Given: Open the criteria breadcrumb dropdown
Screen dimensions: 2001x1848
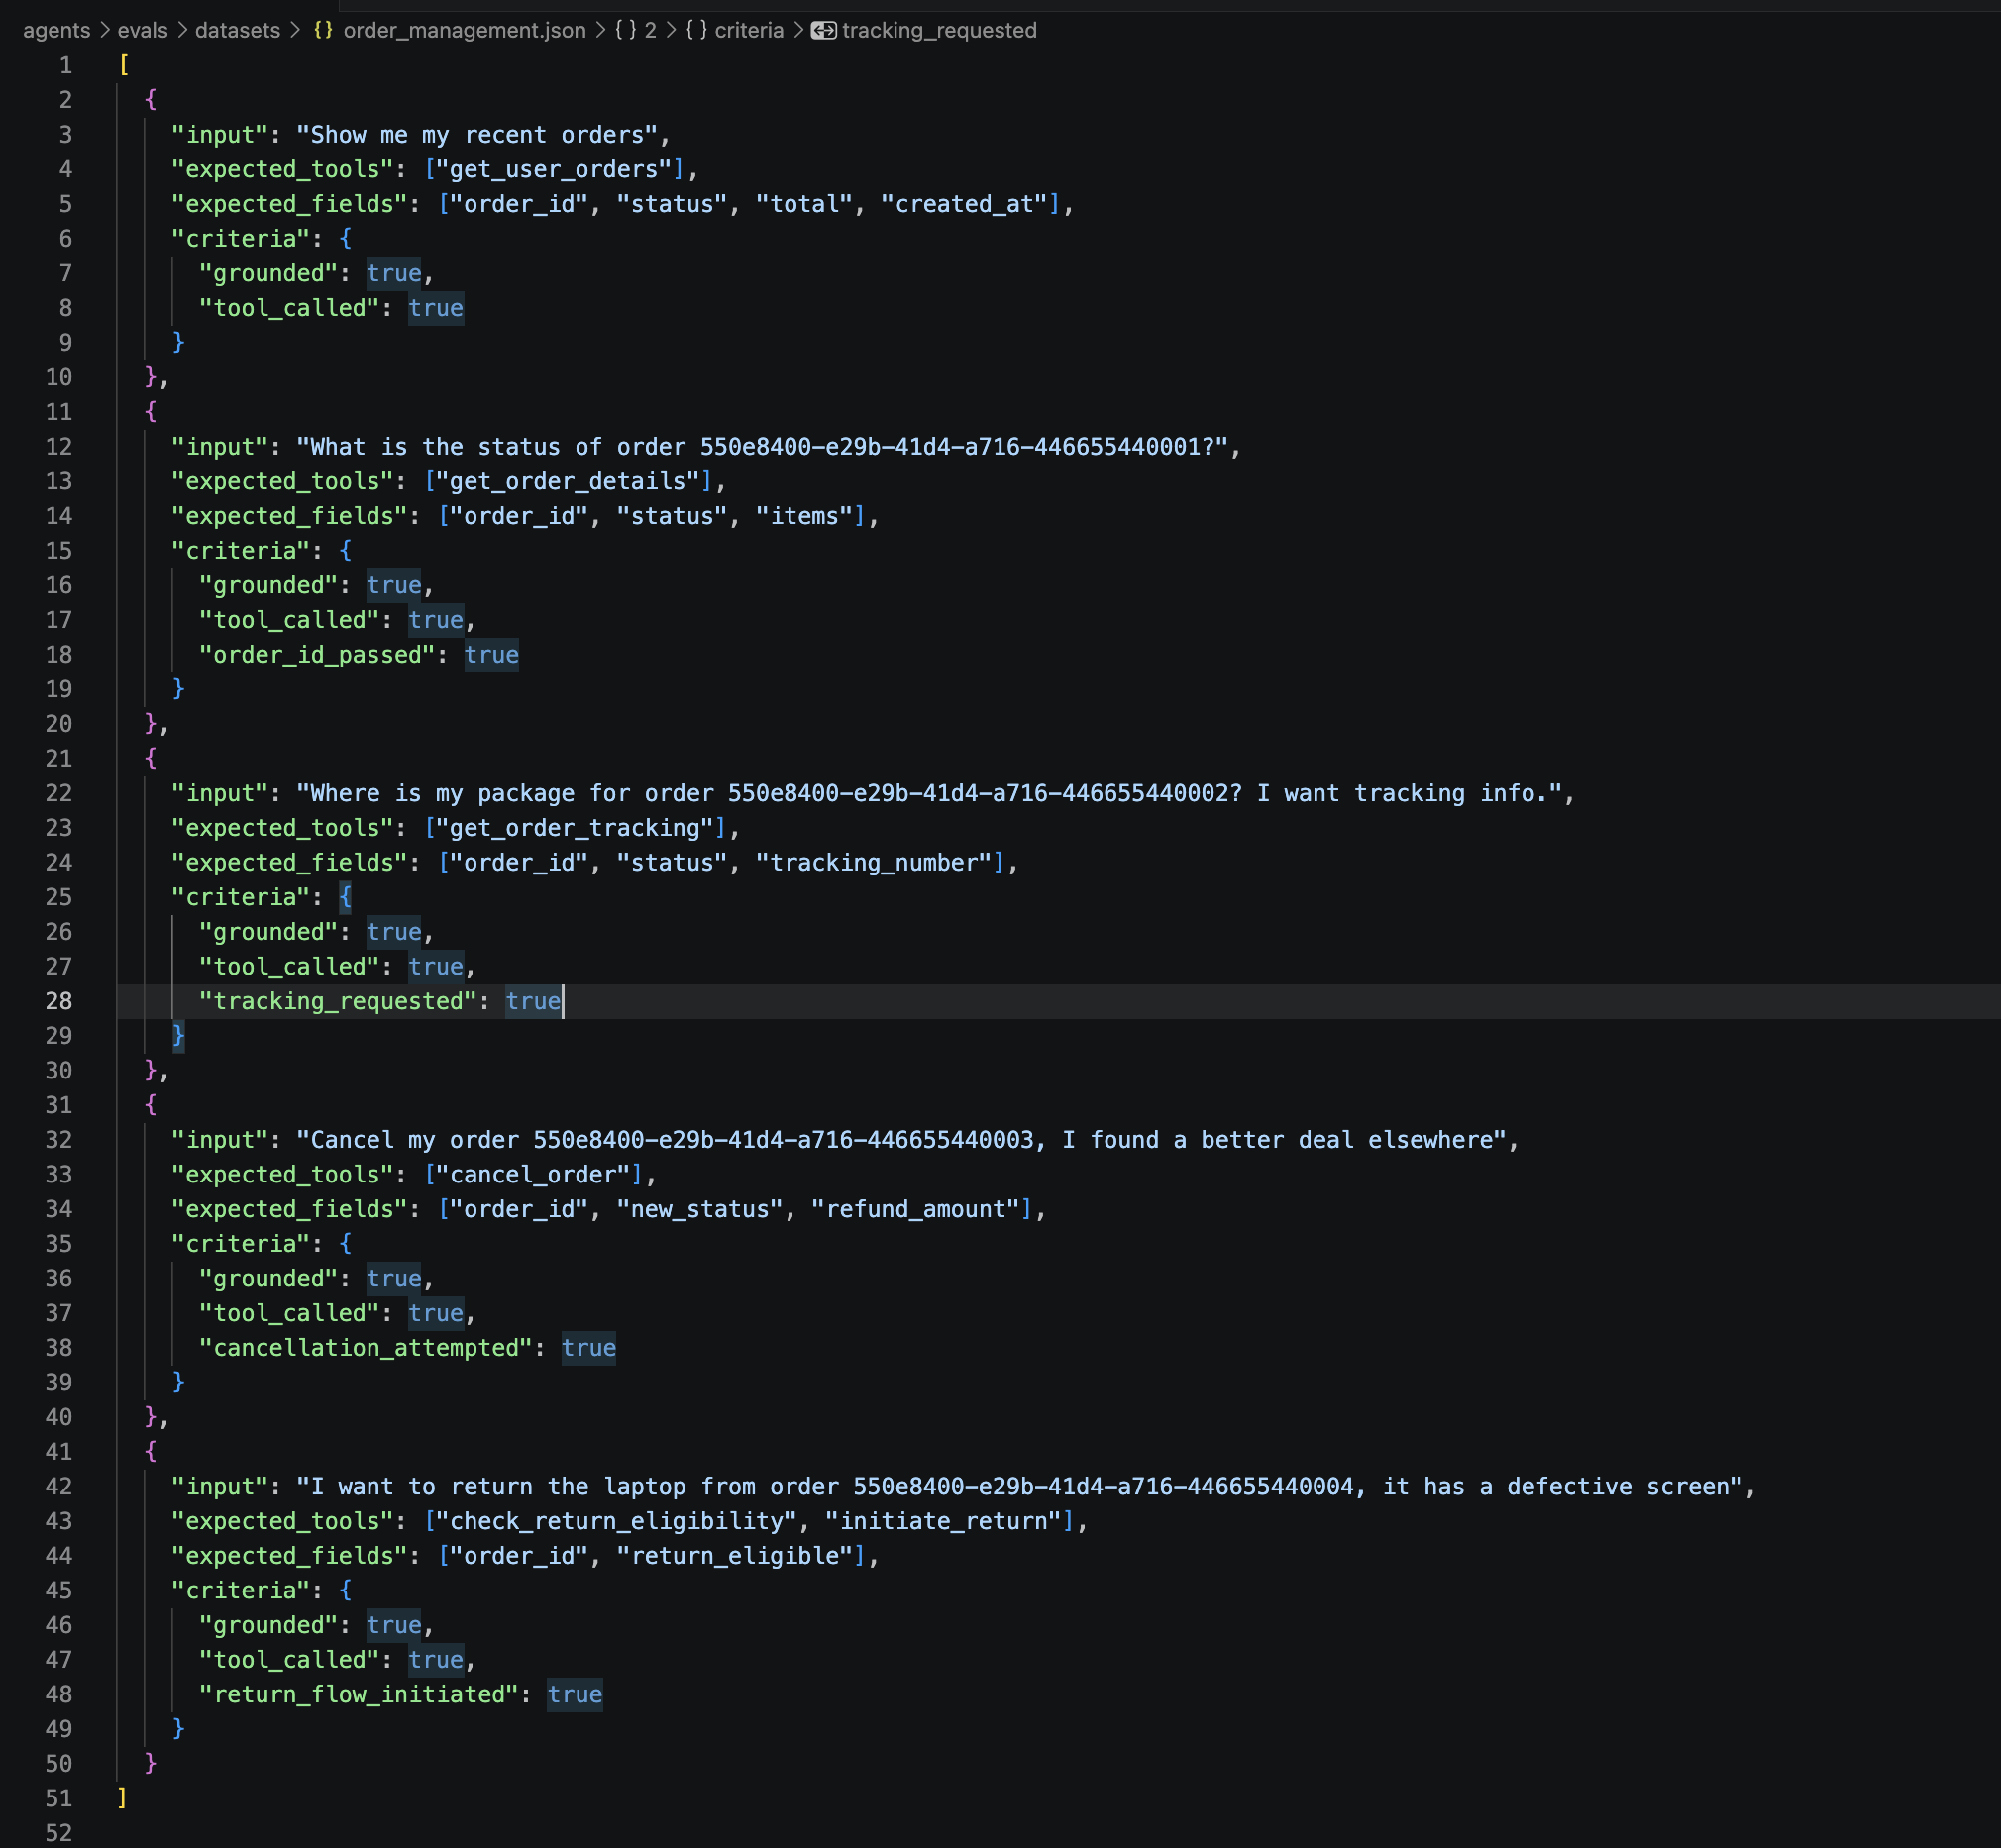Looking at the screenshot, I should tap(748, 30).
